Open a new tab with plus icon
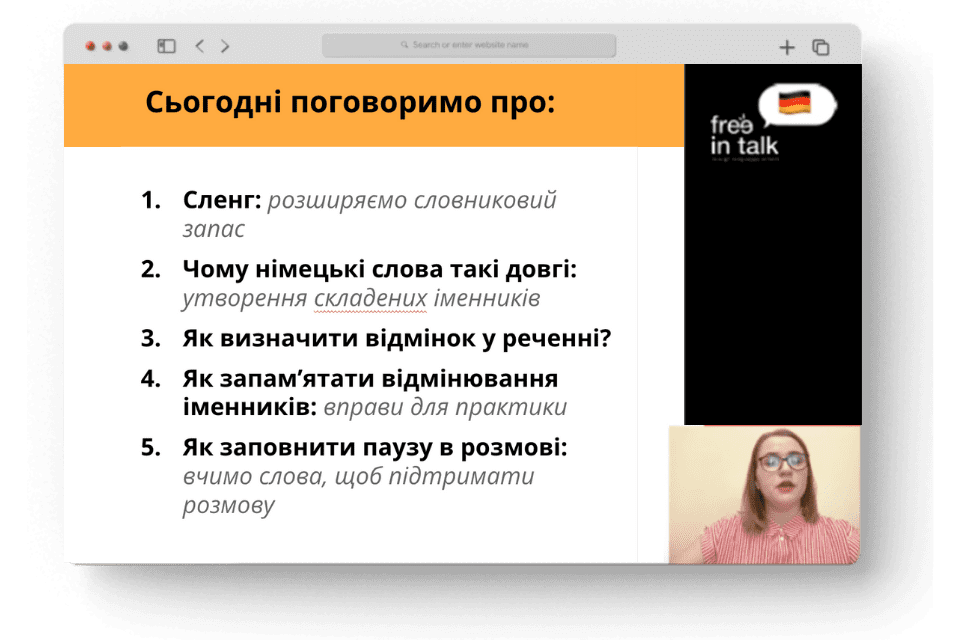The image size is (960, 640). pos(787,47)
